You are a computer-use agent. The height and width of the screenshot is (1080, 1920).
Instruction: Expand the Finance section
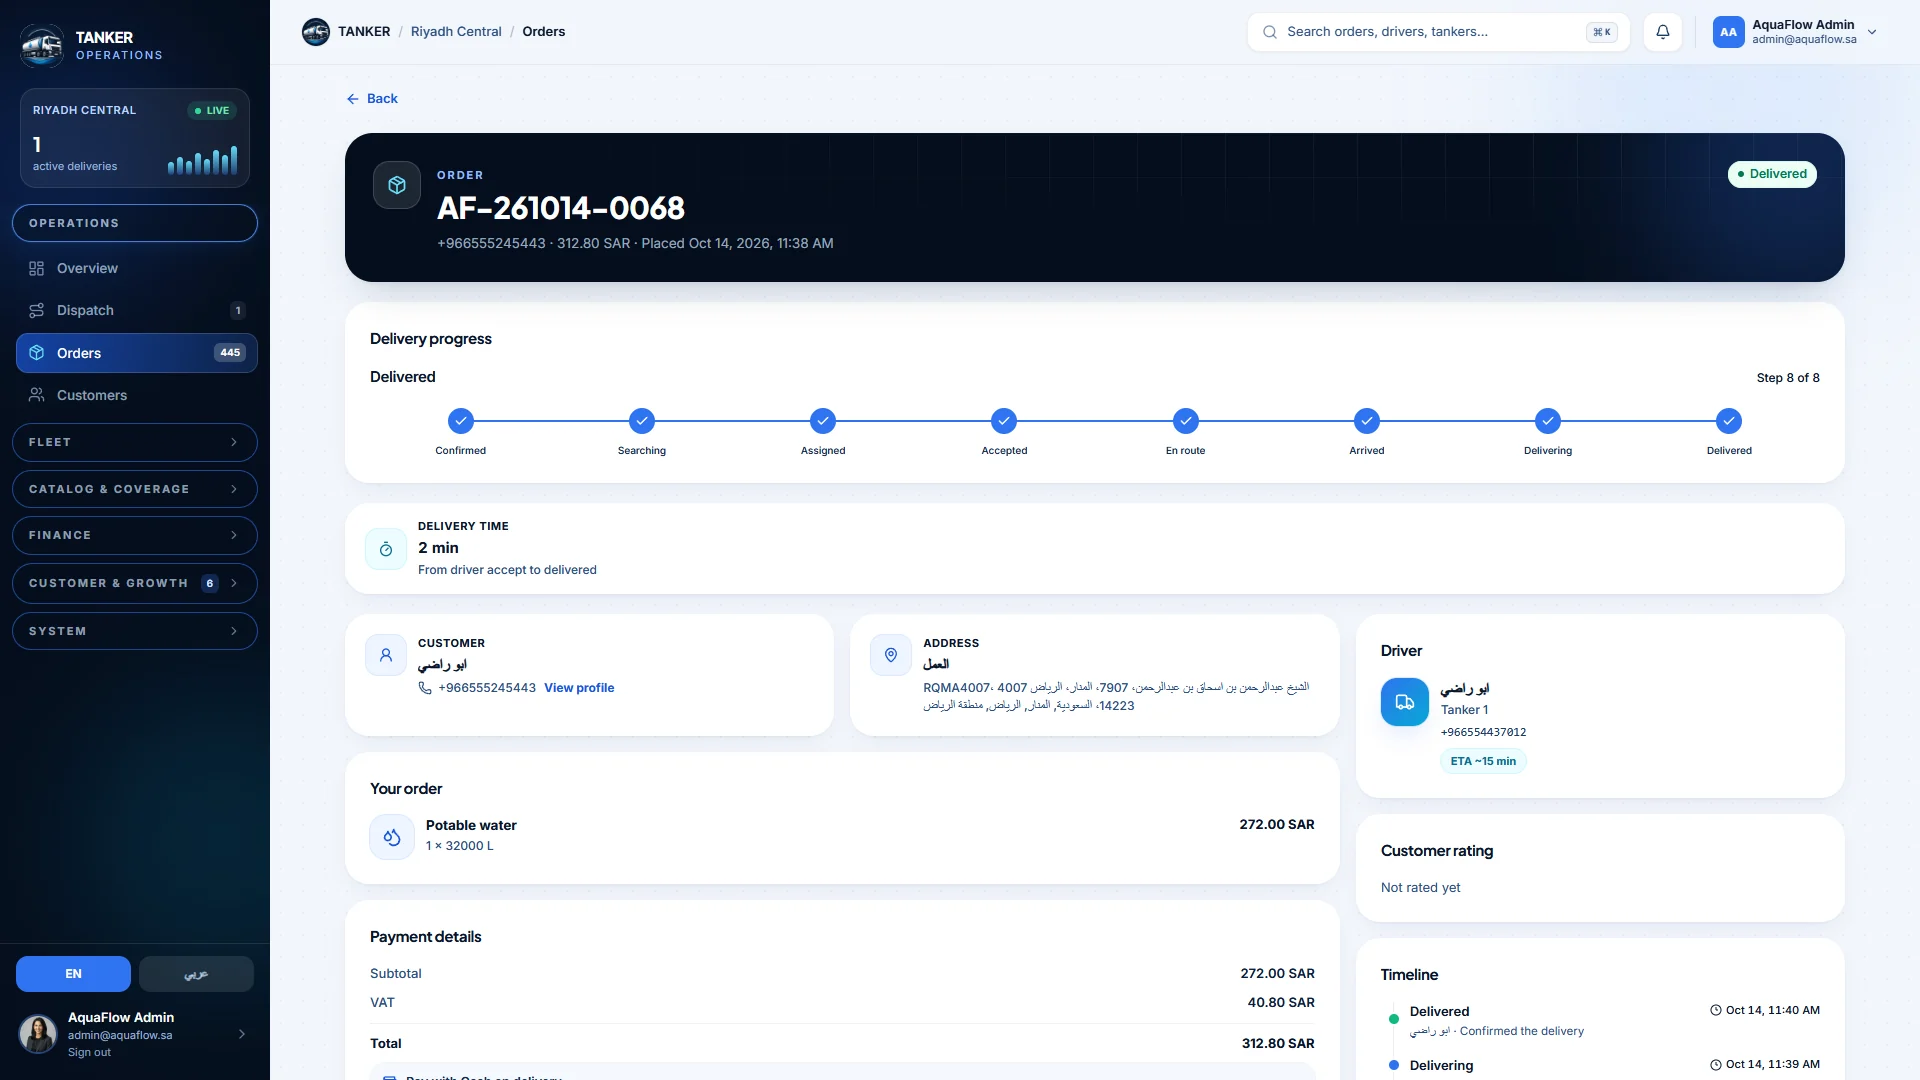[x=135, y=535]
